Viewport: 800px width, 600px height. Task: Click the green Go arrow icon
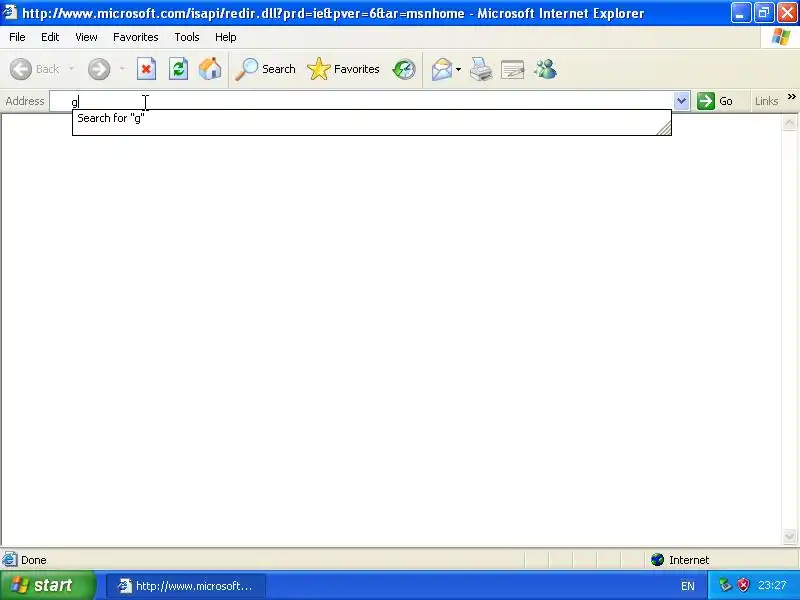pos(706,101)
